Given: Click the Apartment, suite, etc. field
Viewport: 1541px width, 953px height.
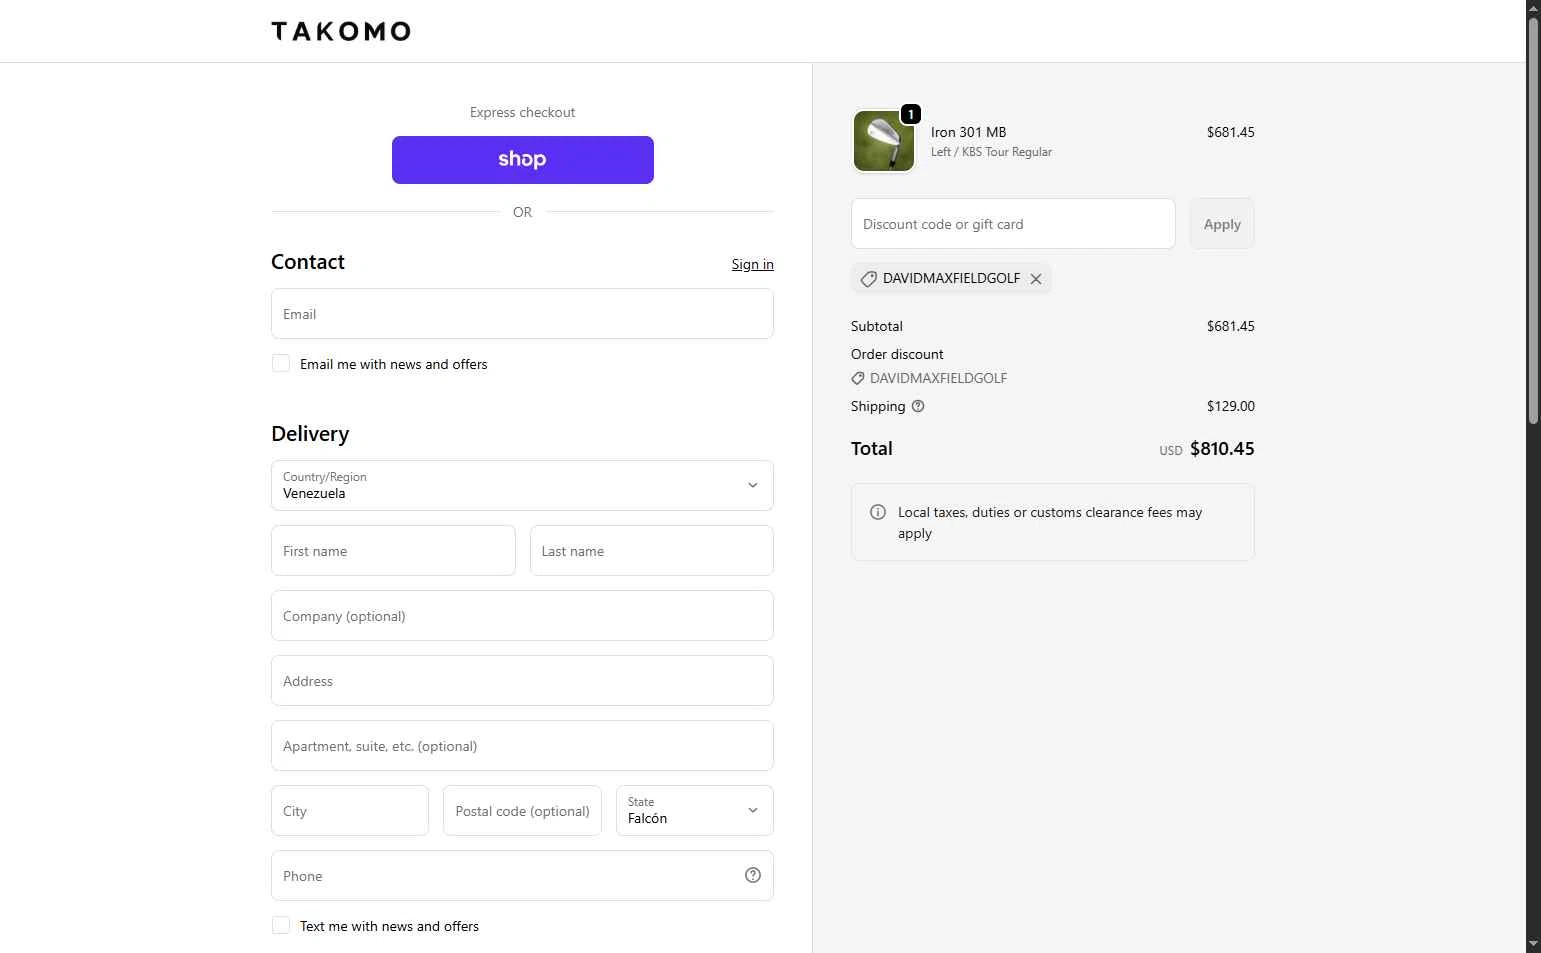Looking at the screenshot, I should click(x=522, y=746).
